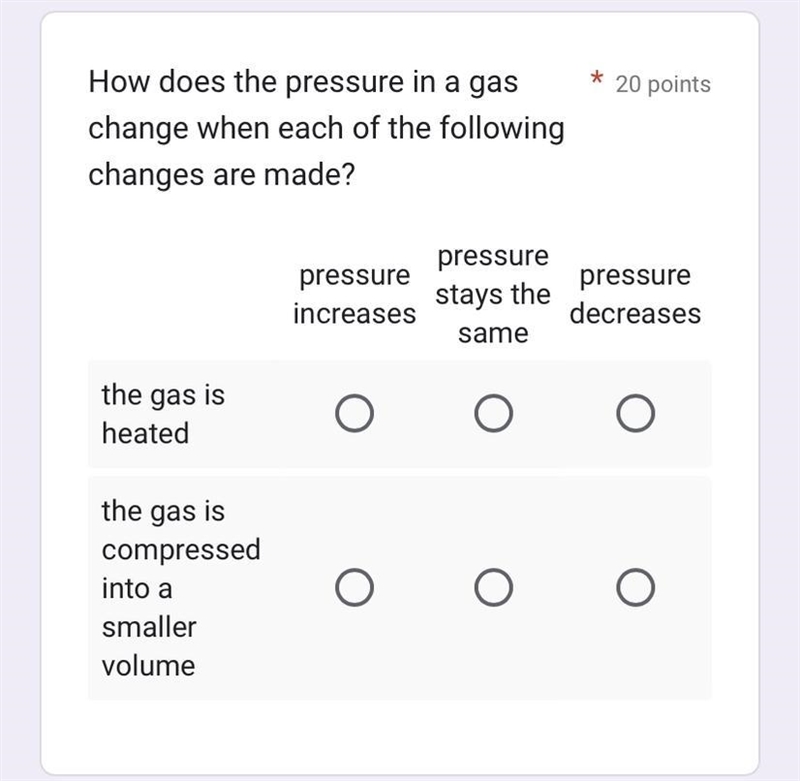Click the question title about gas pressure

pyautogui.click(x=327, y=128)
